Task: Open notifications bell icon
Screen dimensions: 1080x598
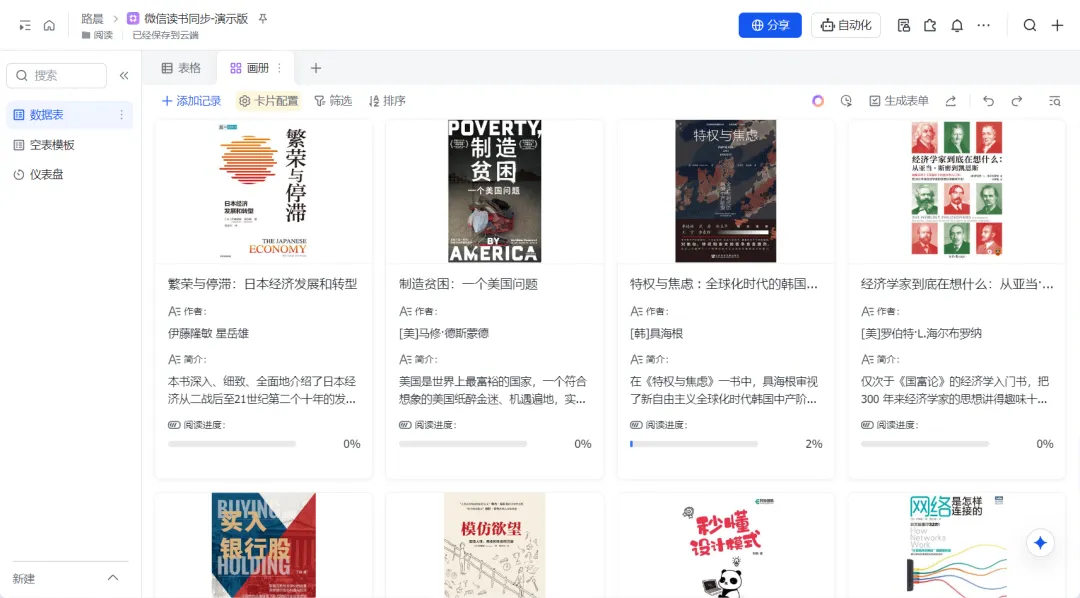Action: click(957, 25)
